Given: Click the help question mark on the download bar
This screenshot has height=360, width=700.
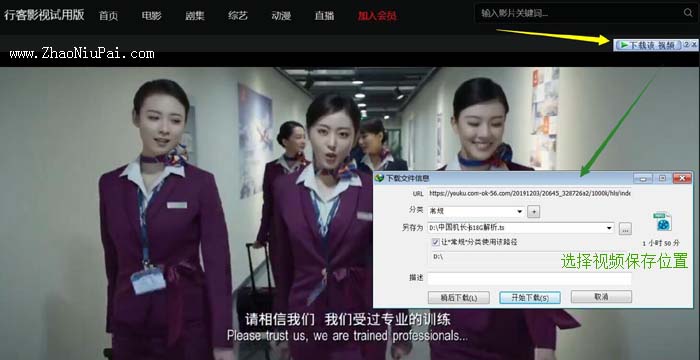Looking at the screenshot, I should coord(687,45).
